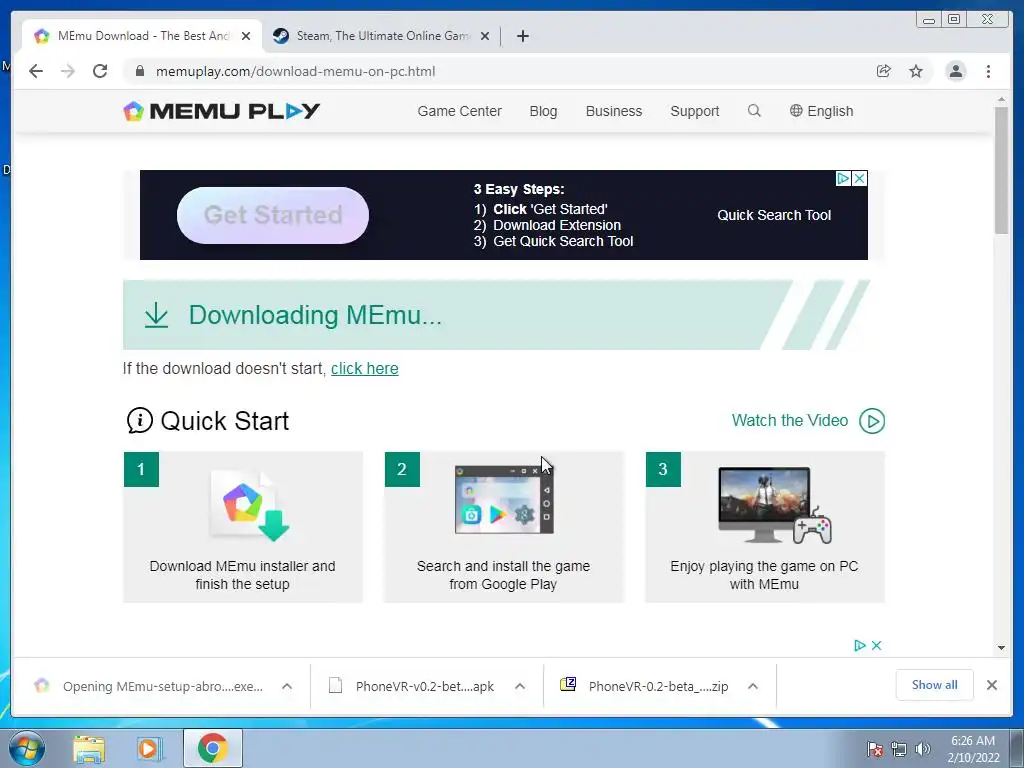1024x768 pixels.
Task: Open the AdChoices icon on top banner
Action: pos(843,178)
